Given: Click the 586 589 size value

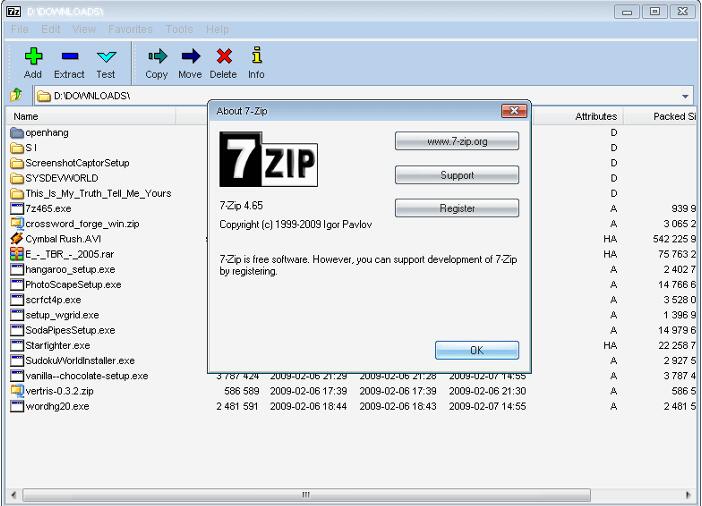Looking at the screenshot, I should (x=242, y=391).
